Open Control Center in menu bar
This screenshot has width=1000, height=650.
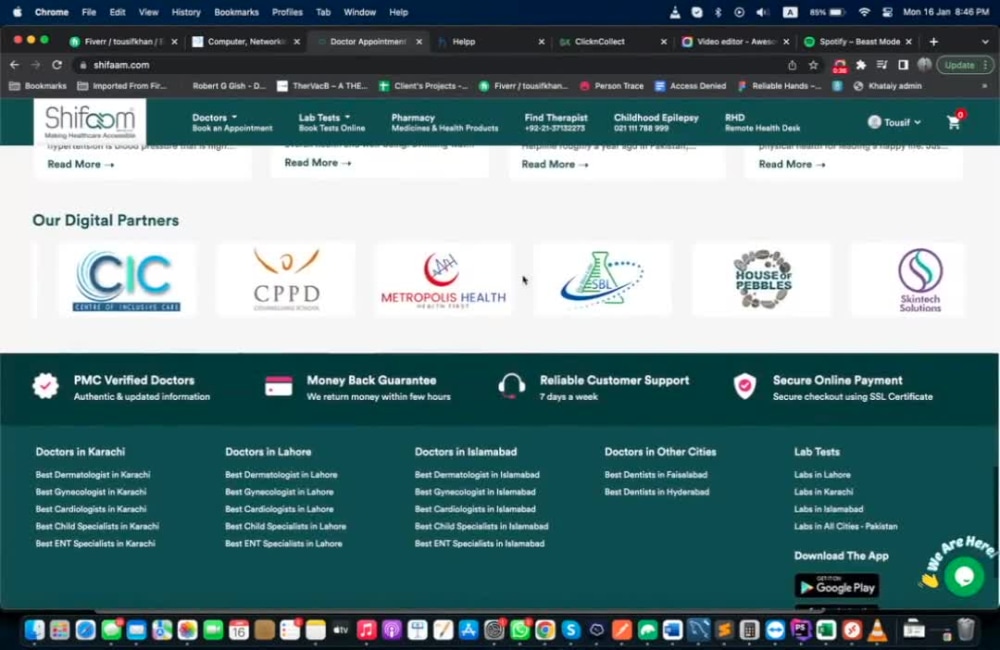click(887, 12)
